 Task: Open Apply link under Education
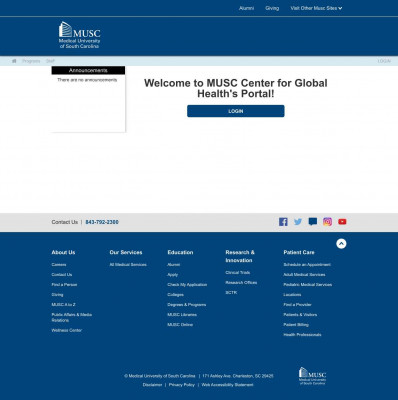click(172, 275)
